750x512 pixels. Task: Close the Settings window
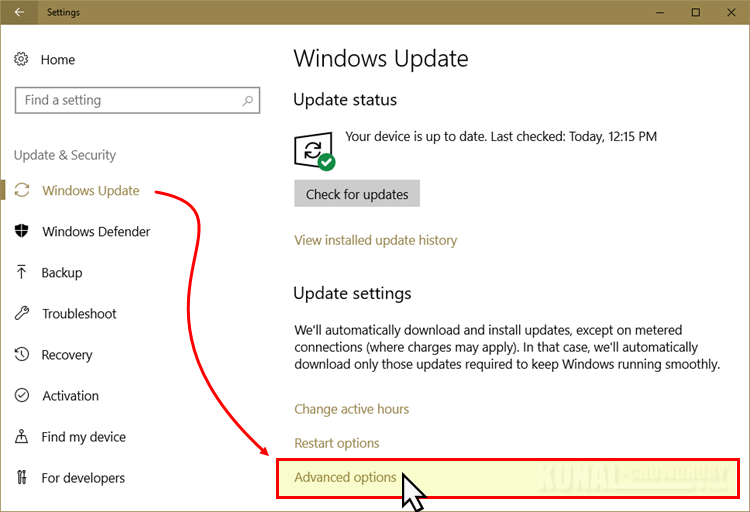tap(731, 12)
